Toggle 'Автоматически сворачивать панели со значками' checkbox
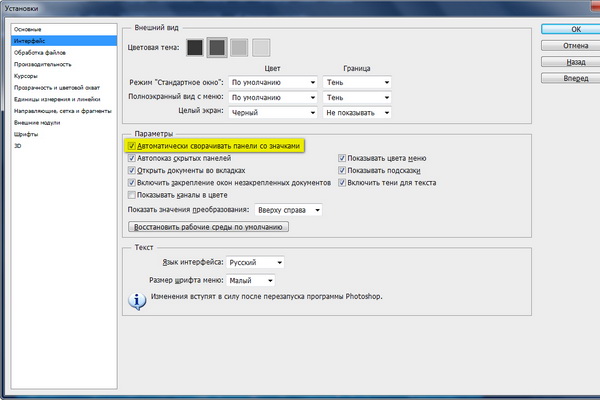The width and height of the screenshot is (600, 400). point(133,146)
